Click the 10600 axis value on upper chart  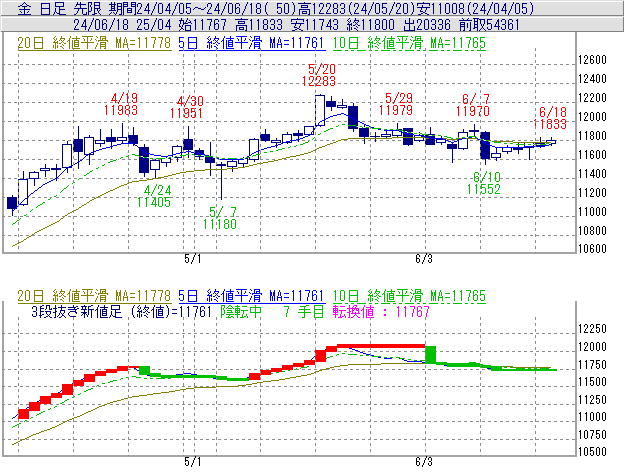coord(592,249)
